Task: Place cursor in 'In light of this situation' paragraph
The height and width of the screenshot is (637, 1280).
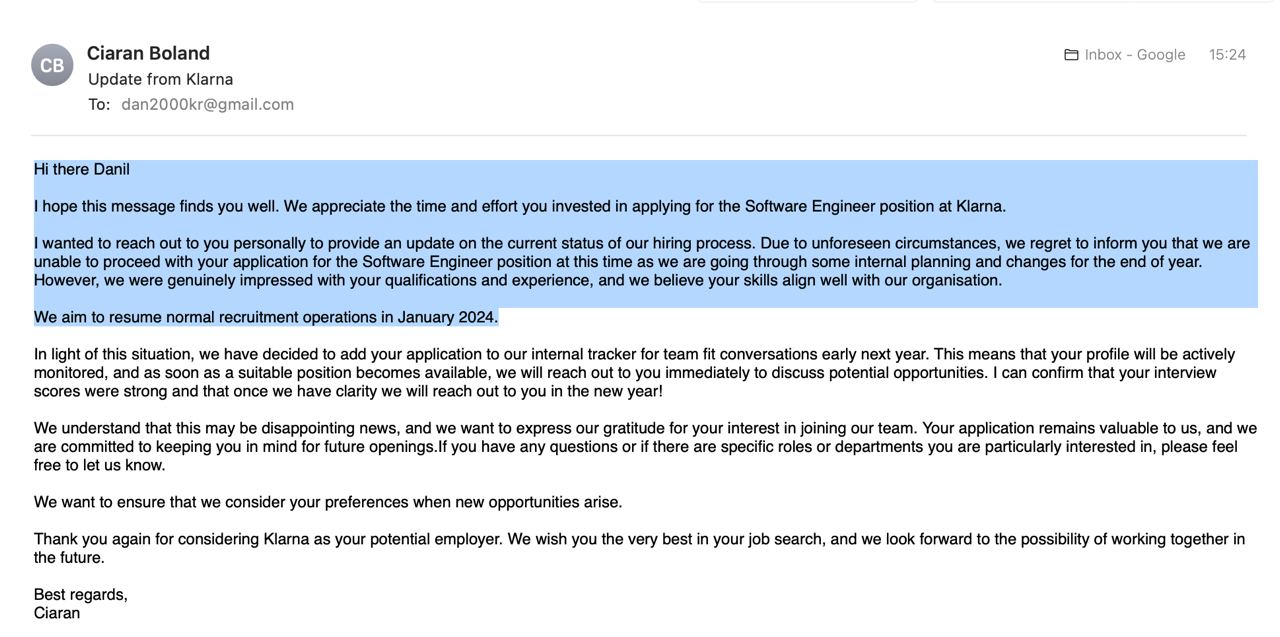Action: click(x=634, y=373)
